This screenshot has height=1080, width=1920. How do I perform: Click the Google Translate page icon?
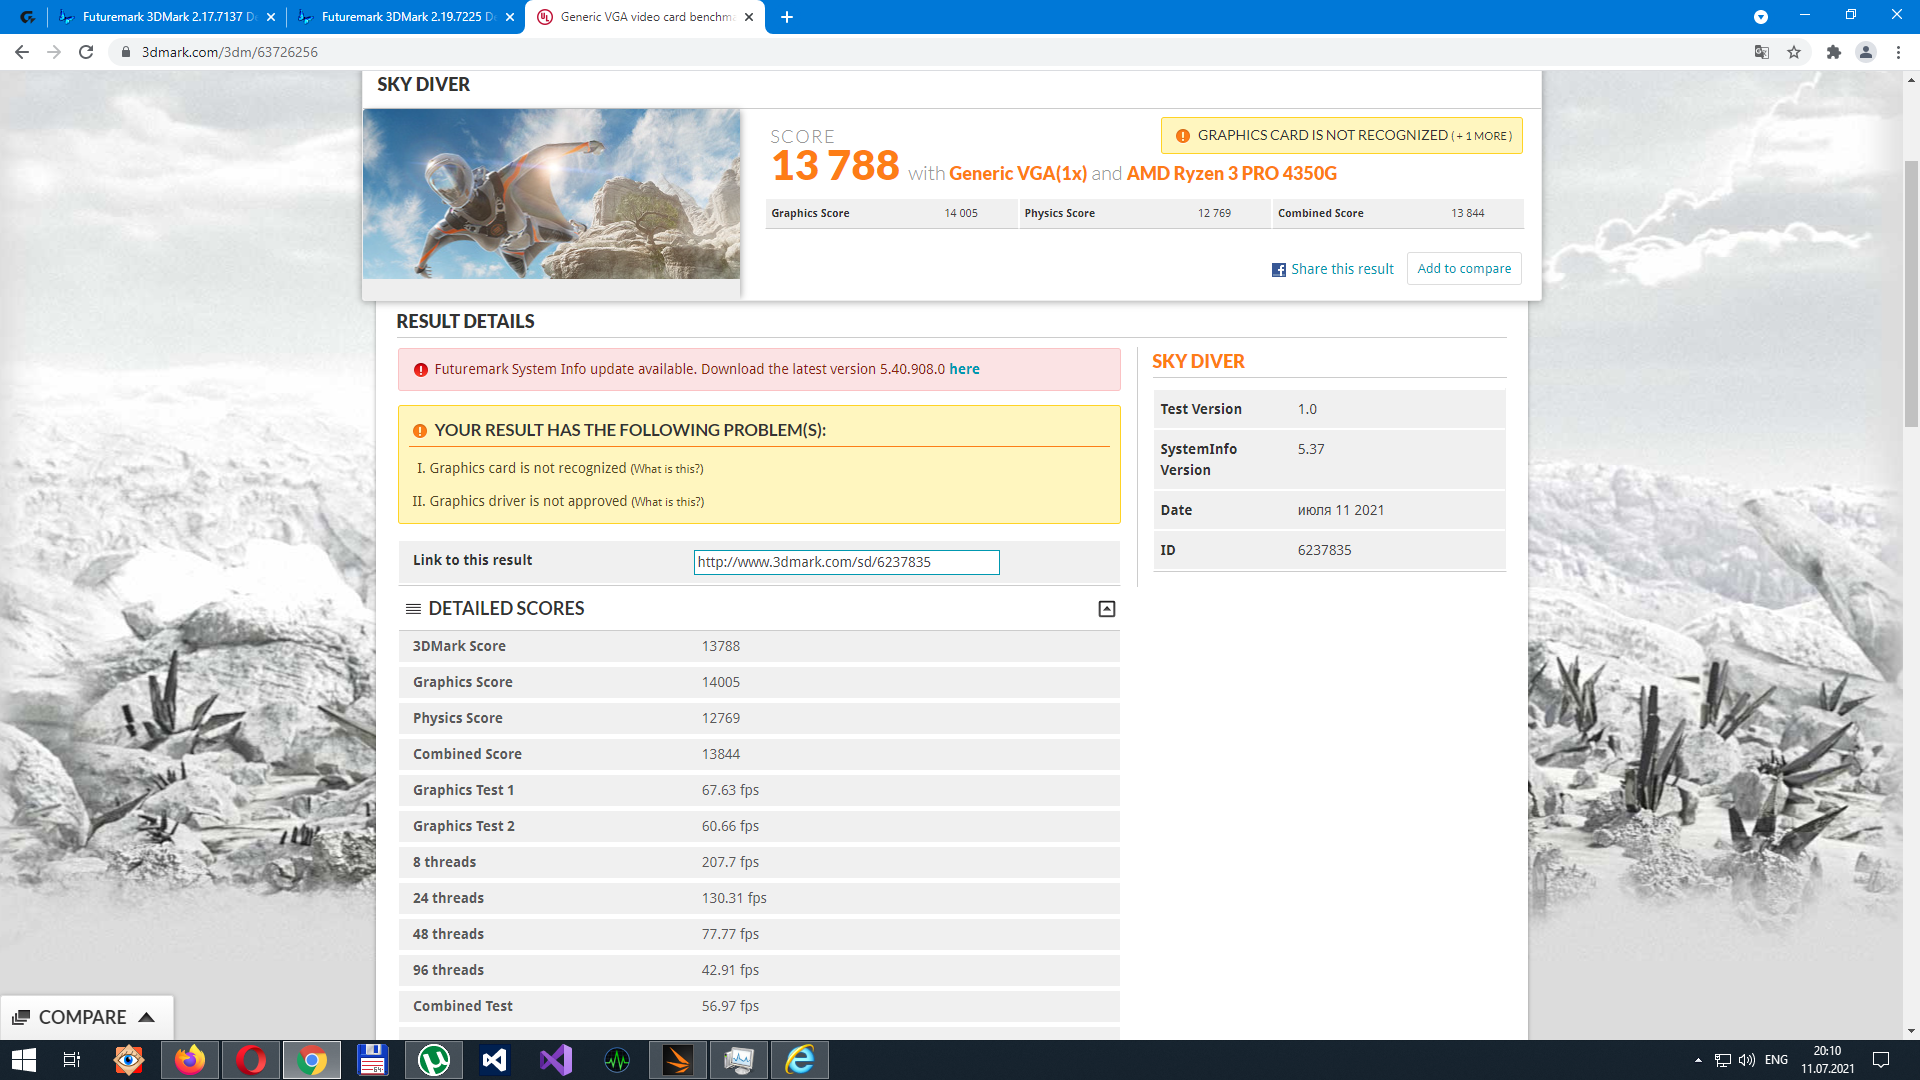pyautogui.click(x=1761, y=52)
